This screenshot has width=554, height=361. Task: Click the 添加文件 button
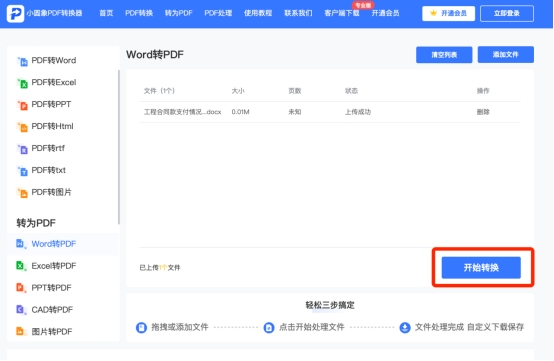[x=506, y=54]
